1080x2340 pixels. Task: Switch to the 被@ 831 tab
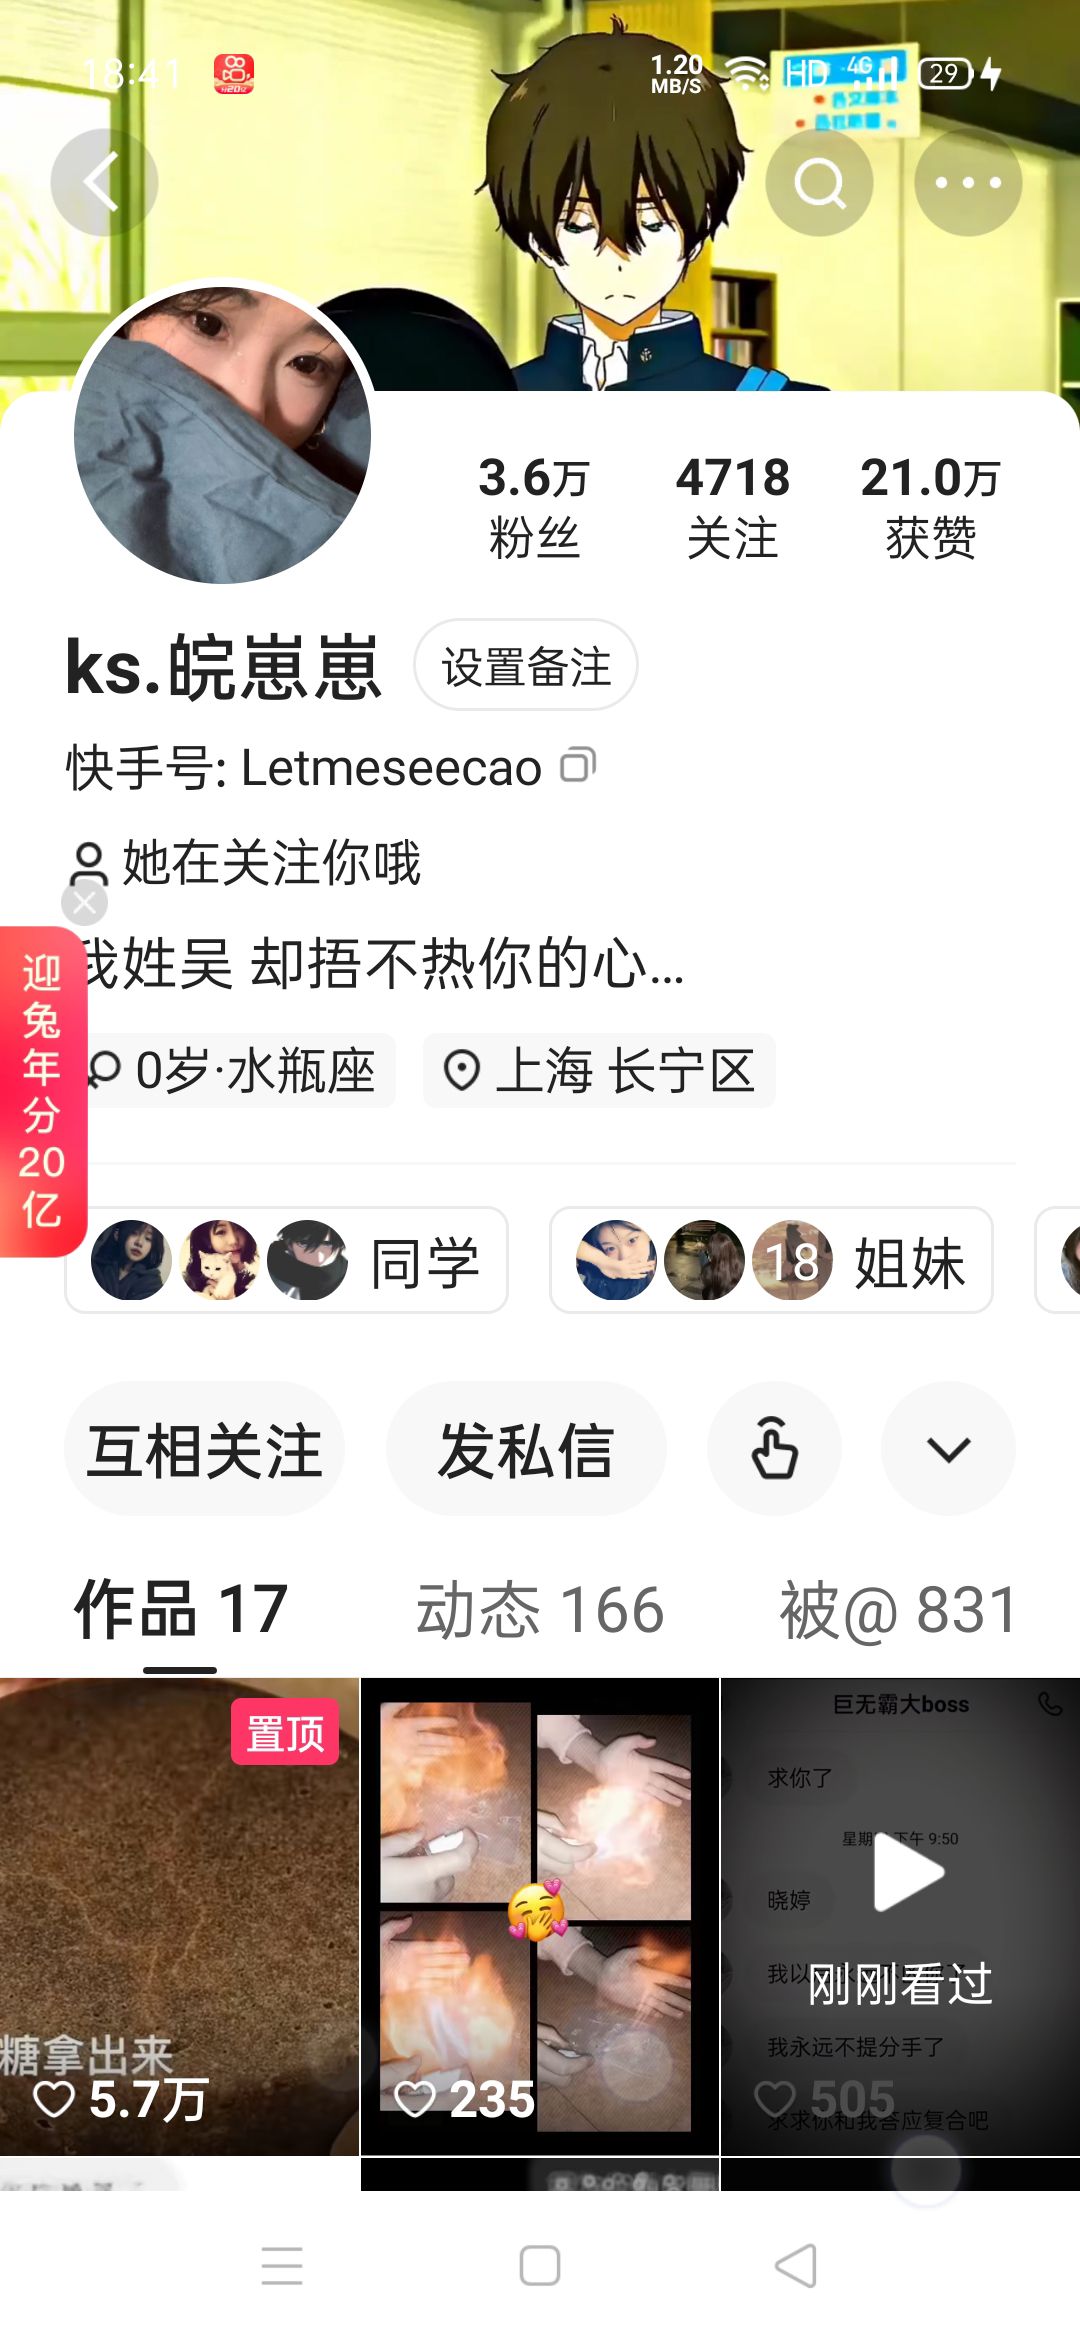899,1610
